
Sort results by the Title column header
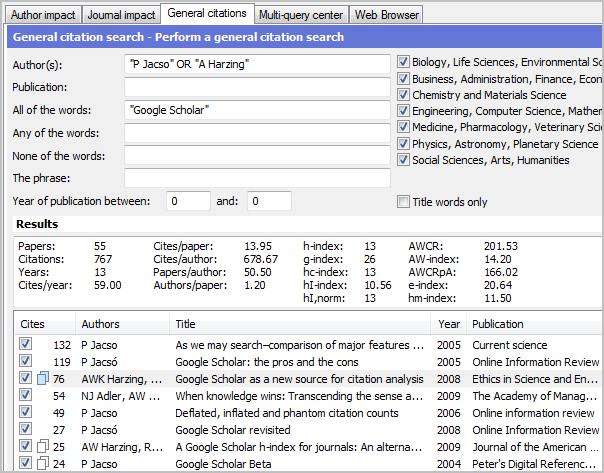300,324
